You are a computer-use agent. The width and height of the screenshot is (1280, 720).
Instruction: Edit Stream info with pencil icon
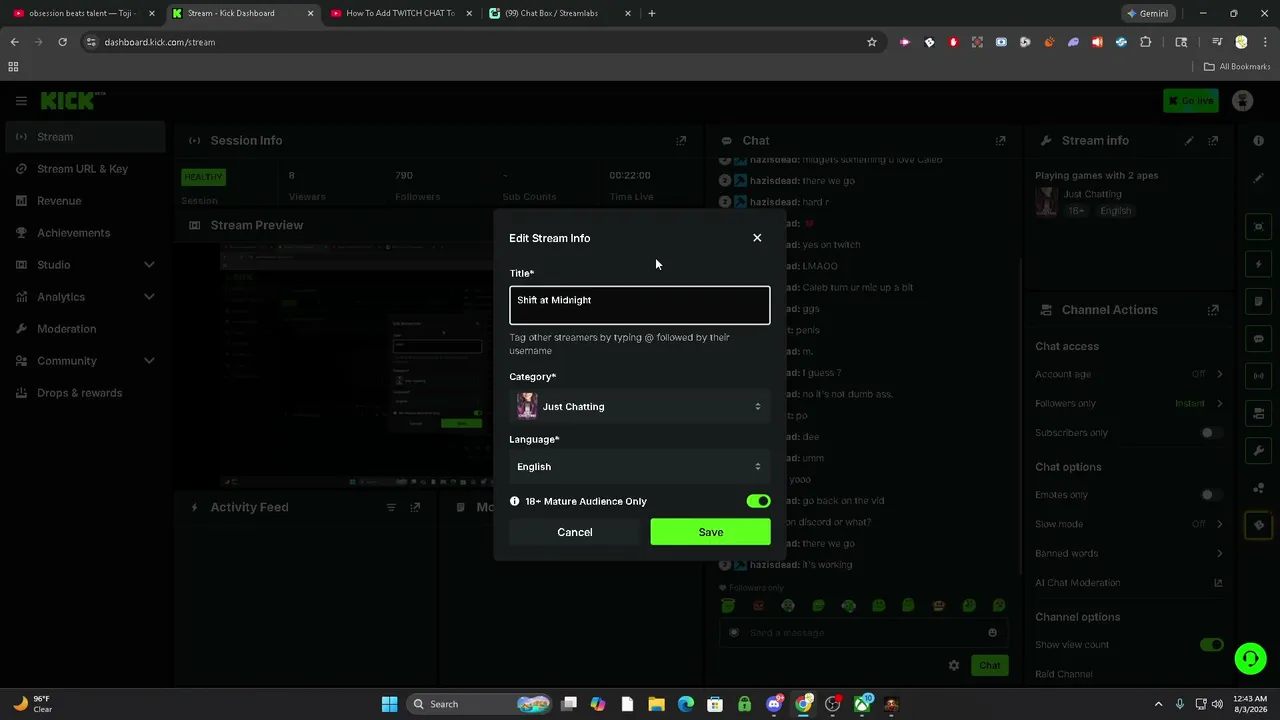pyautogui.click(x=1189, y=141)
